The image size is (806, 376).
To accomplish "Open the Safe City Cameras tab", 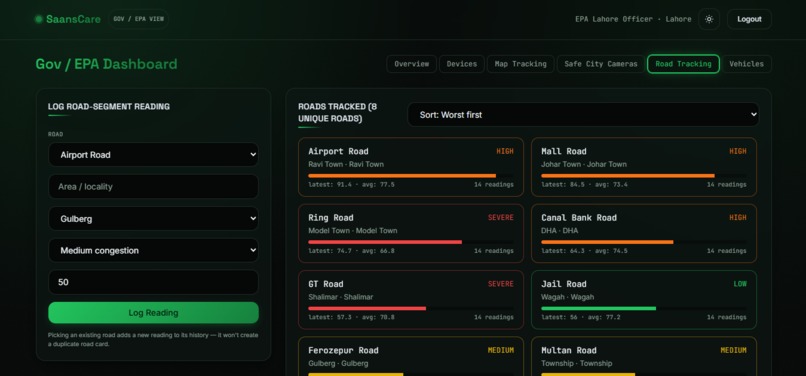I will (600, 64).
